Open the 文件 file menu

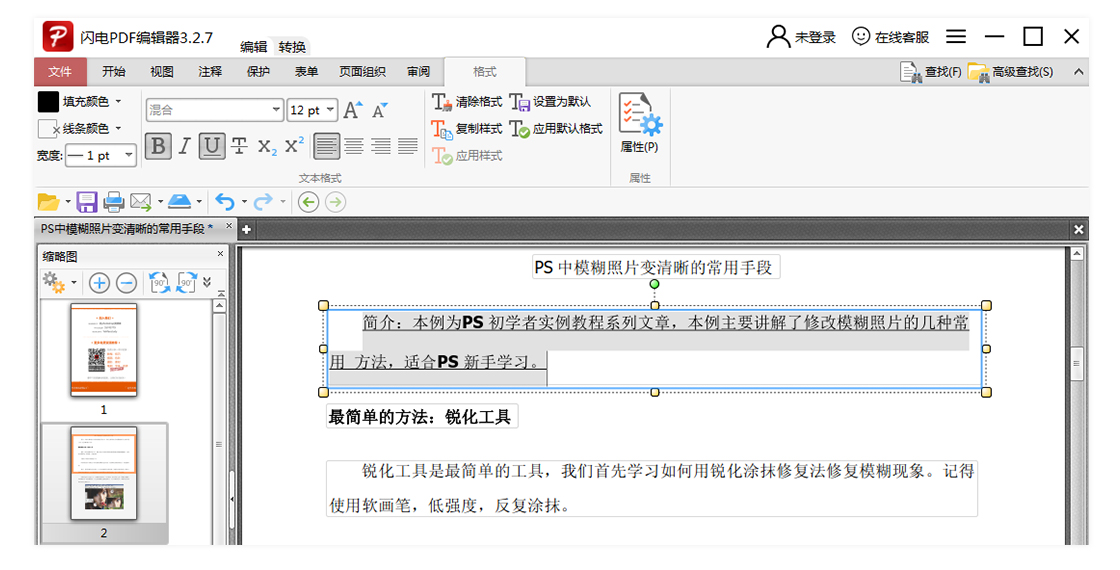pos(60,71)
